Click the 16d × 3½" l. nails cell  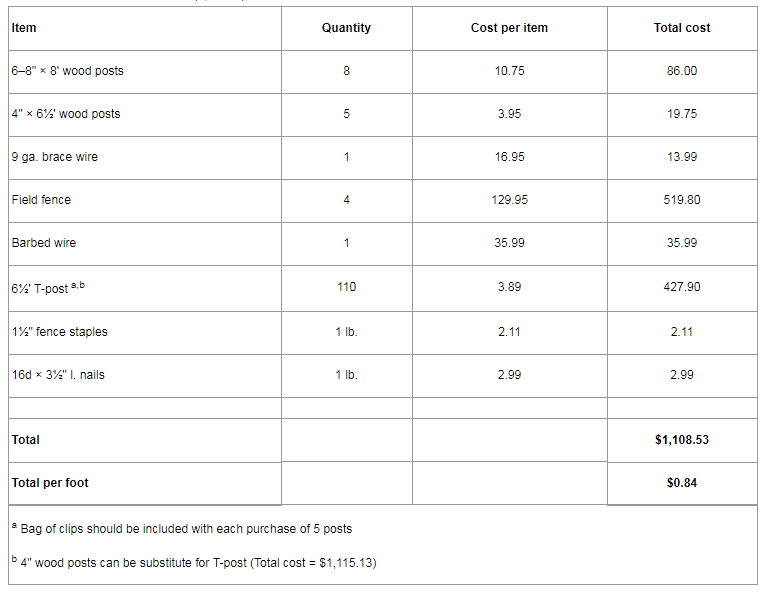[58, 375]
